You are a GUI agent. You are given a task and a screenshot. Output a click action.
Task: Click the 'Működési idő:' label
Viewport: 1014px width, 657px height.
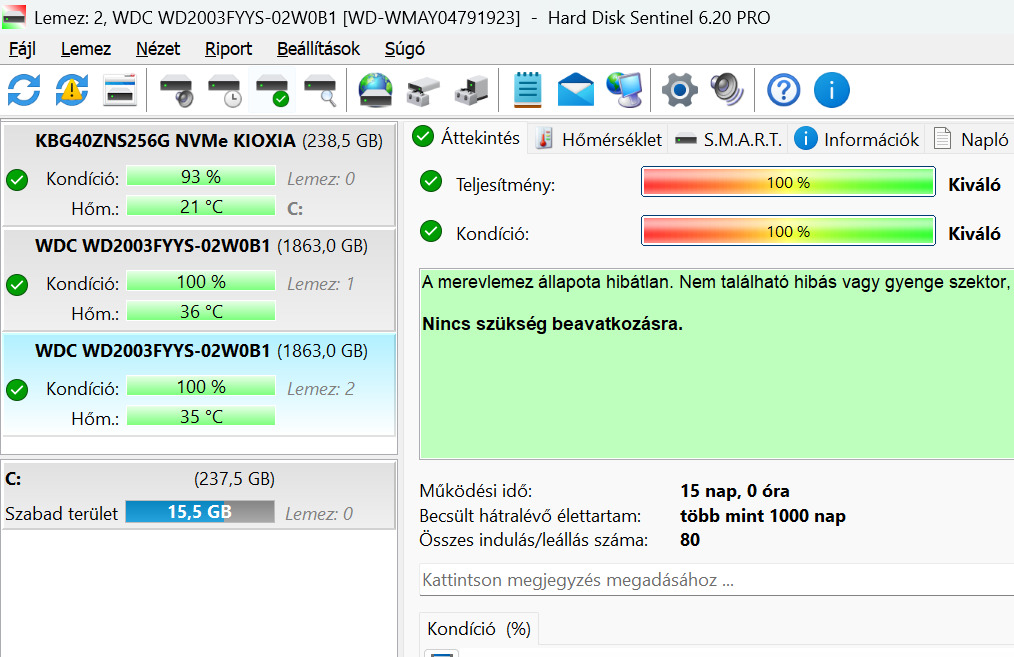click(x=475, y=491)
